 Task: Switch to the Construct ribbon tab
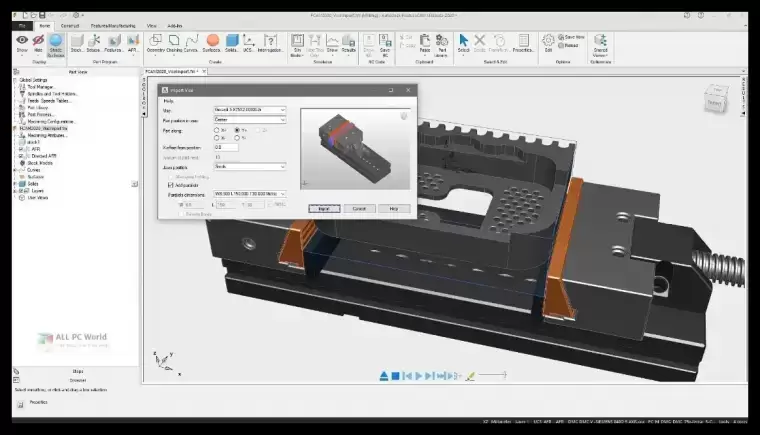[x=70, y=26]
